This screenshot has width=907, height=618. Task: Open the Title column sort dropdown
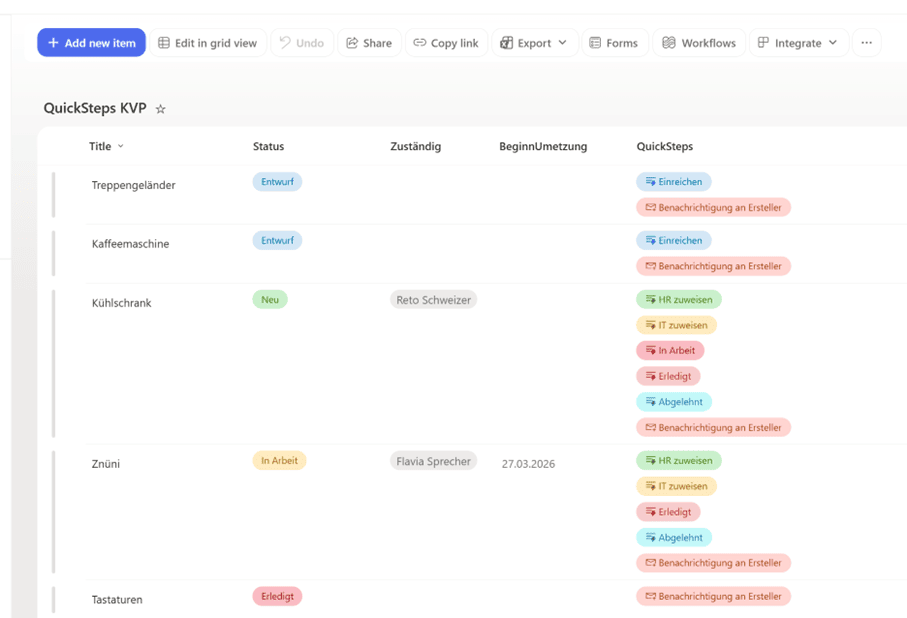[x=121, y=146]
